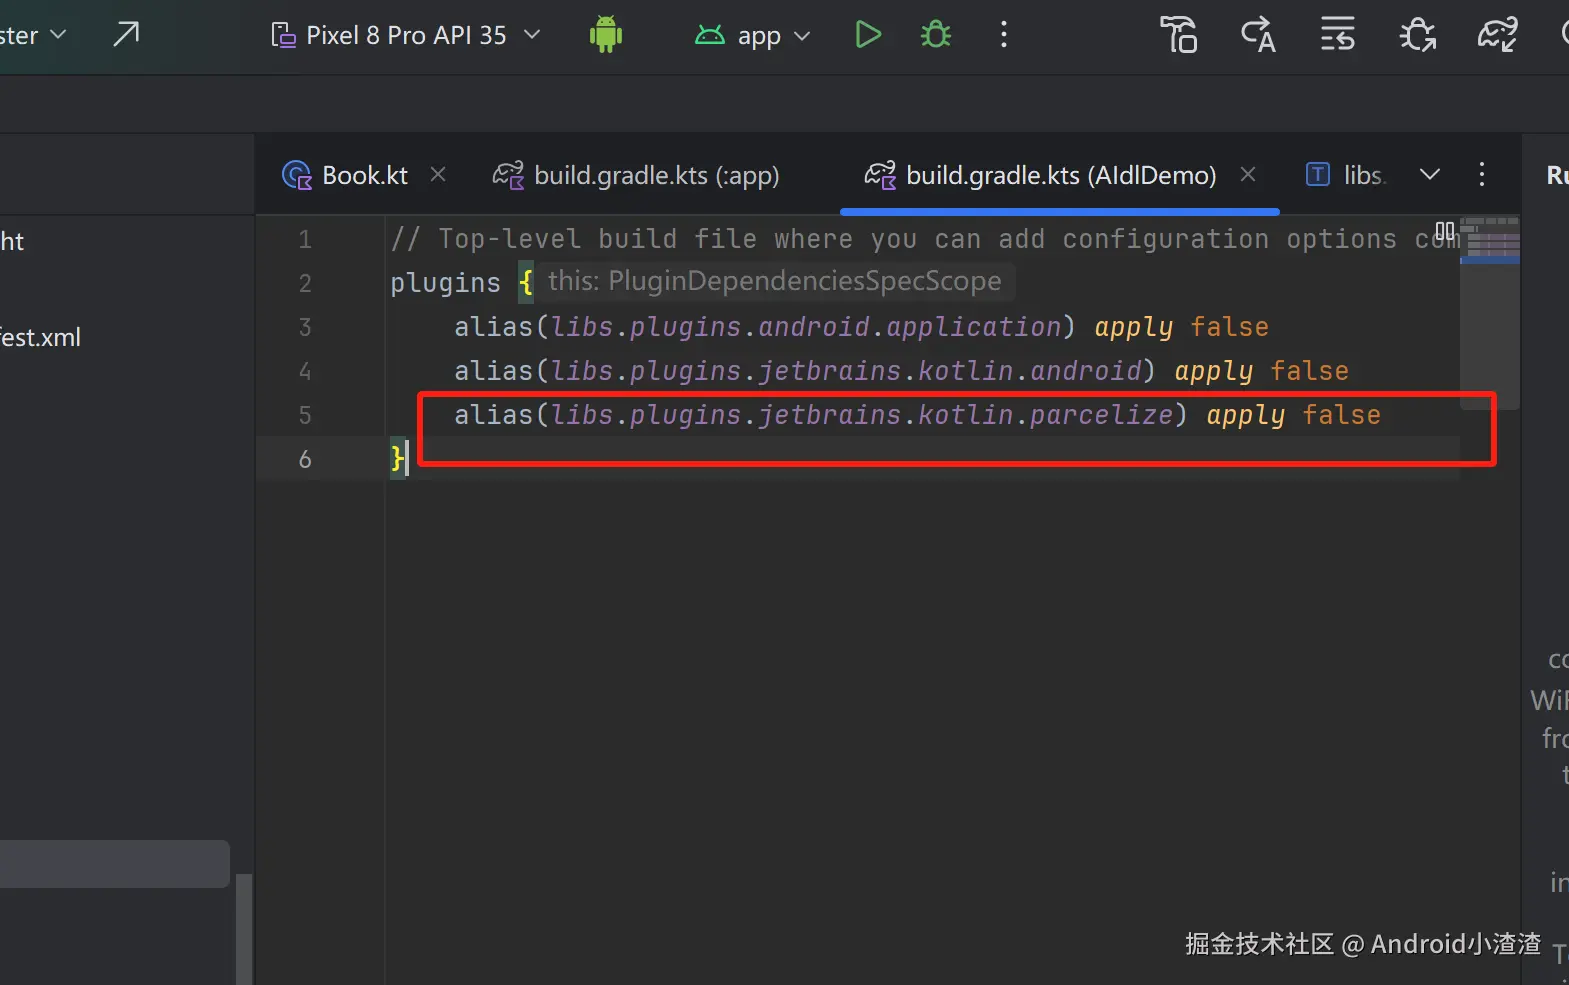Click the reader mode icon in editor
The height and width of the screenshot is (985, 1569).
point(1445,233)
